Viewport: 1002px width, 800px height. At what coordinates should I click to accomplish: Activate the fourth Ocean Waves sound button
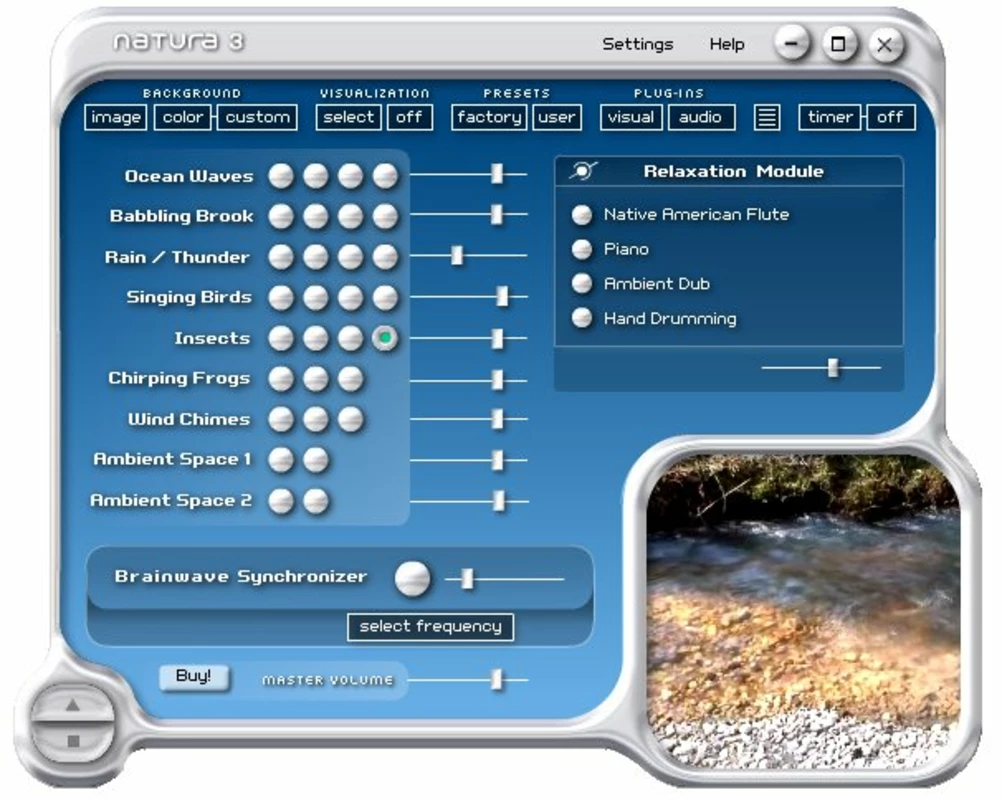point(385,176)
